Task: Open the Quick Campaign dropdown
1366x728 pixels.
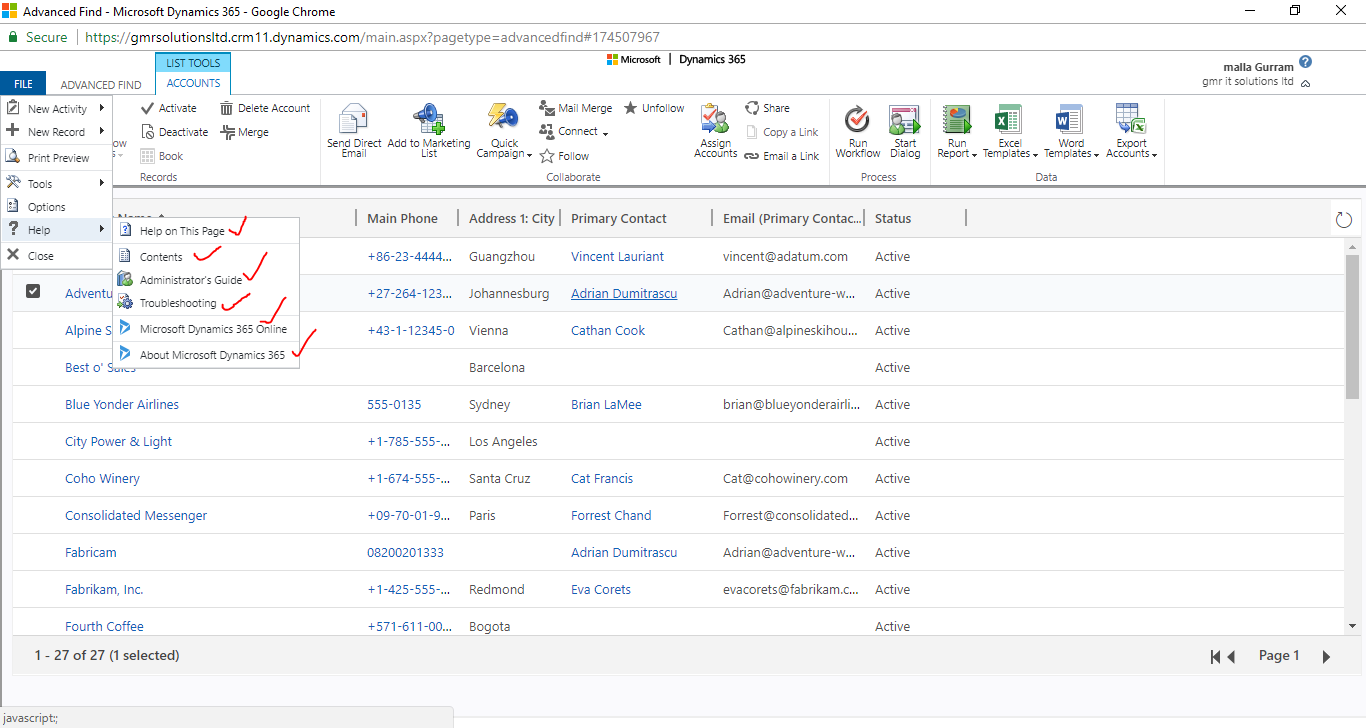Action: click(x=504, y=131)
